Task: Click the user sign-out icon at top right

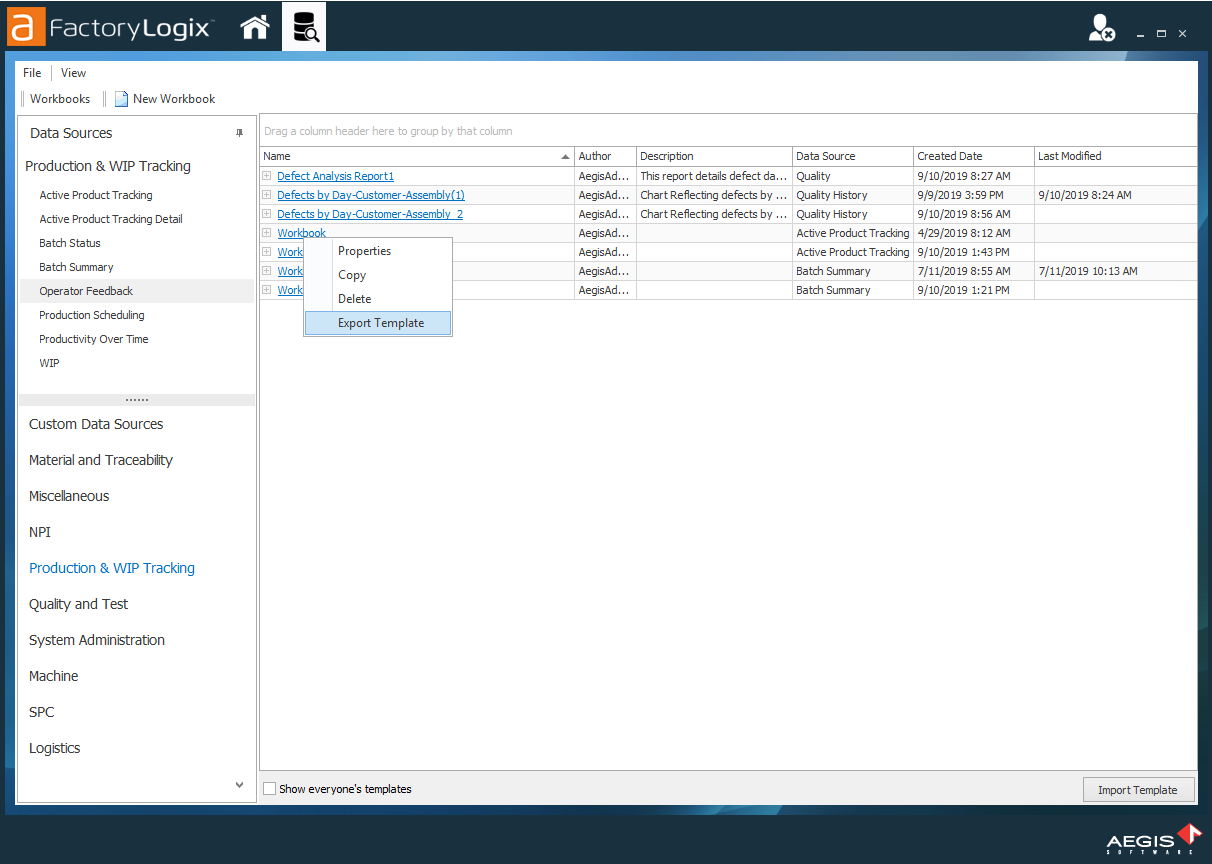Action: point(1101,29)
